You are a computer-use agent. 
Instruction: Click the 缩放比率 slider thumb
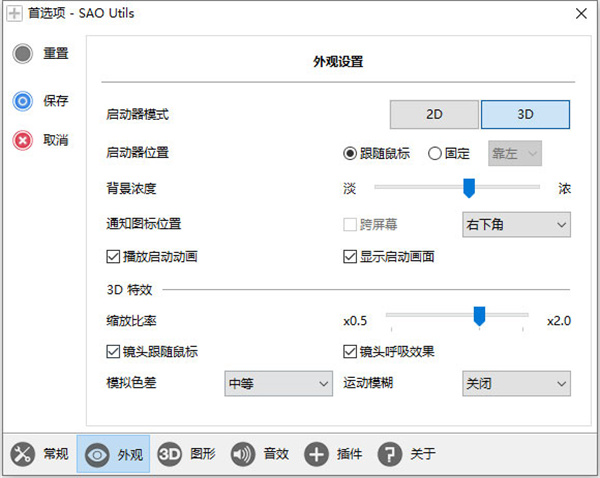point(479,316)
